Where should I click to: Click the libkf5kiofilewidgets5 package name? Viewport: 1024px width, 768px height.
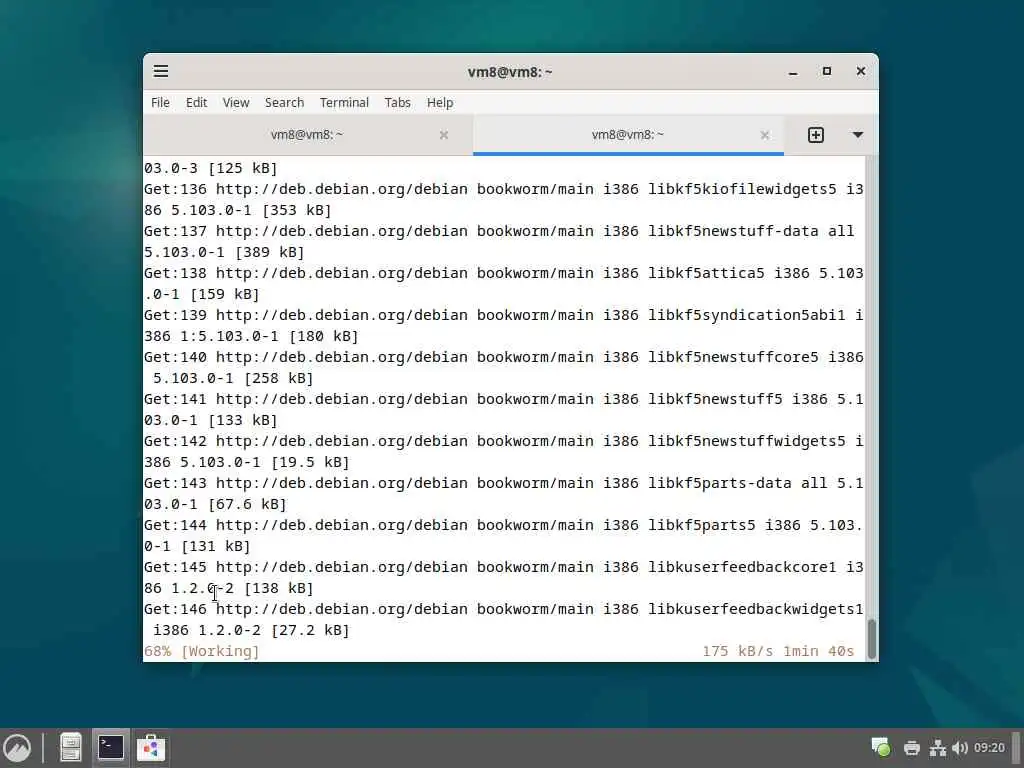tap(742, 189)
